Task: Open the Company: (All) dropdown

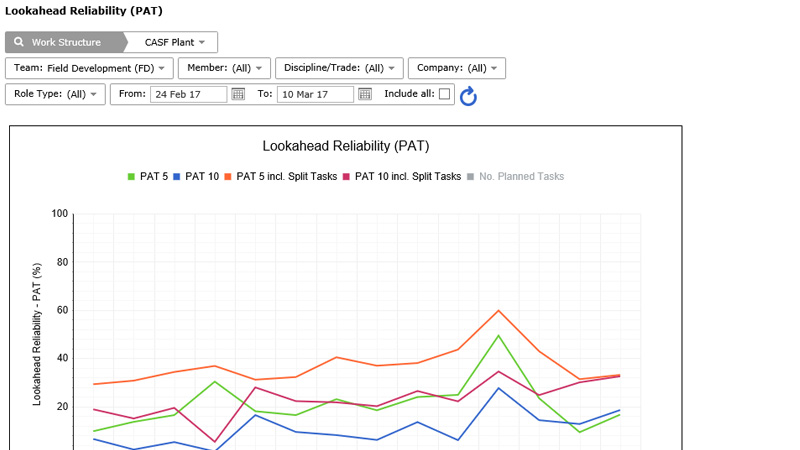Action: tap(457, 68)
